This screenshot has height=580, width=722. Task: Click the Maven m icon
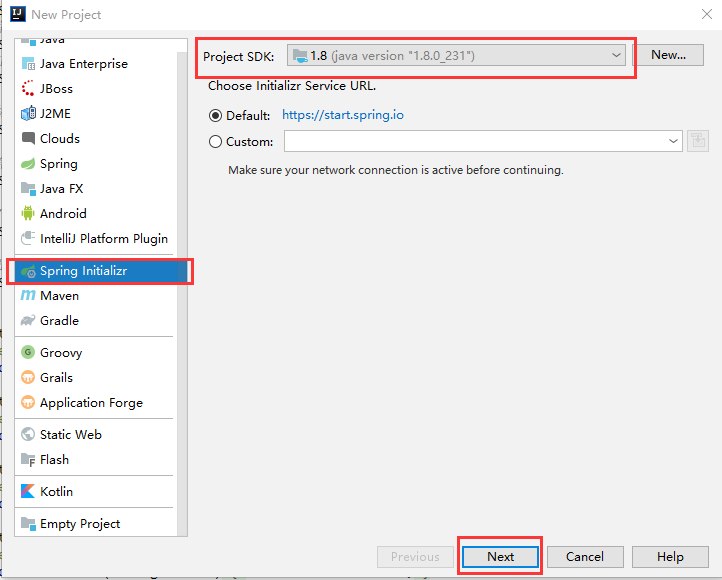[28, 296]
